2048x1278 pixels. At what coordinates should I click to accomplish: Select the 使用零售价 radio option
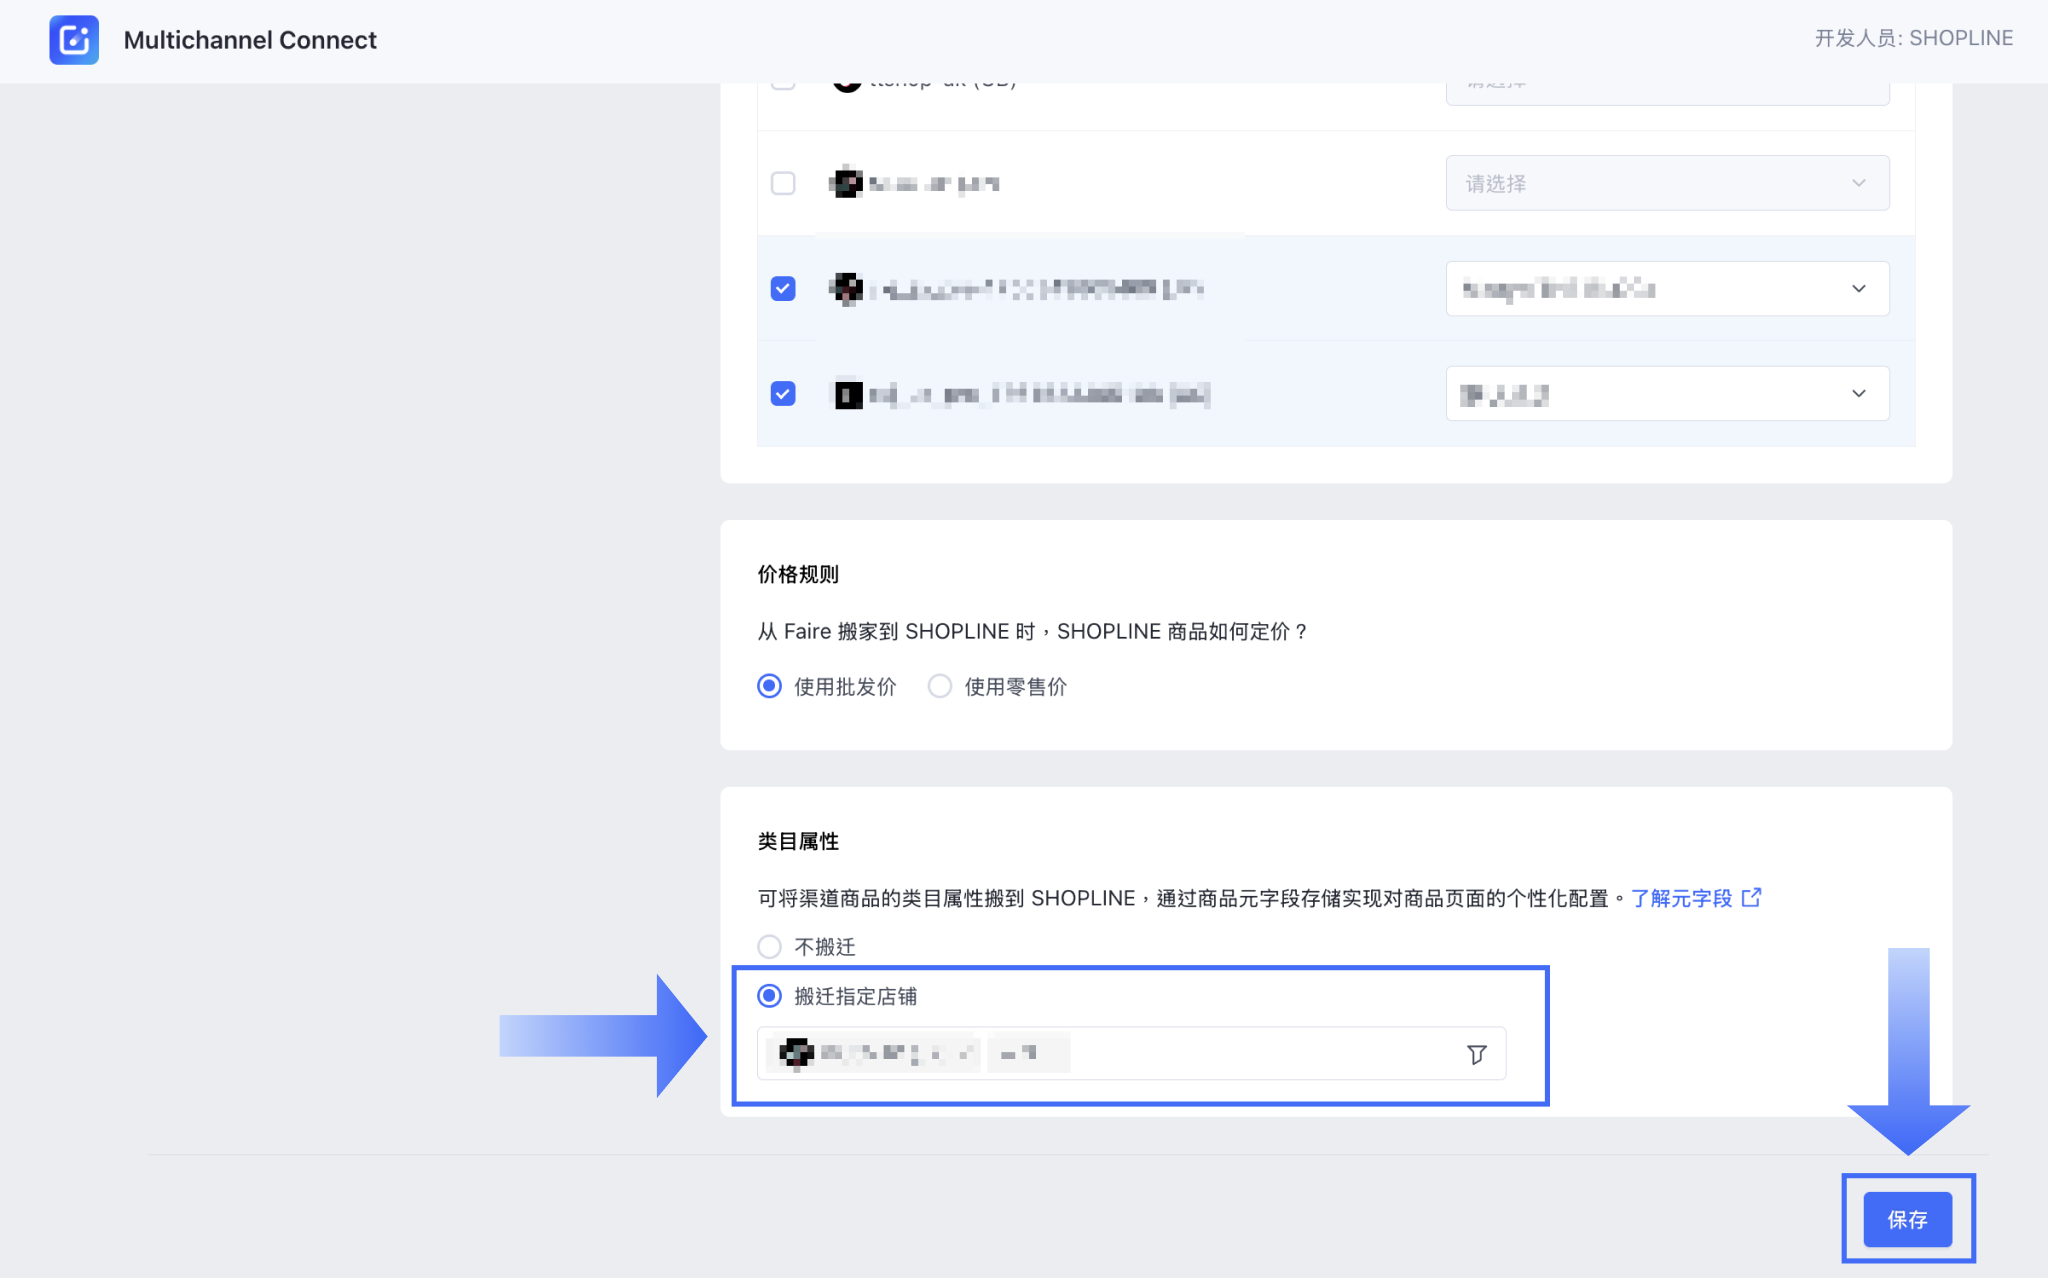pos(939,686)
